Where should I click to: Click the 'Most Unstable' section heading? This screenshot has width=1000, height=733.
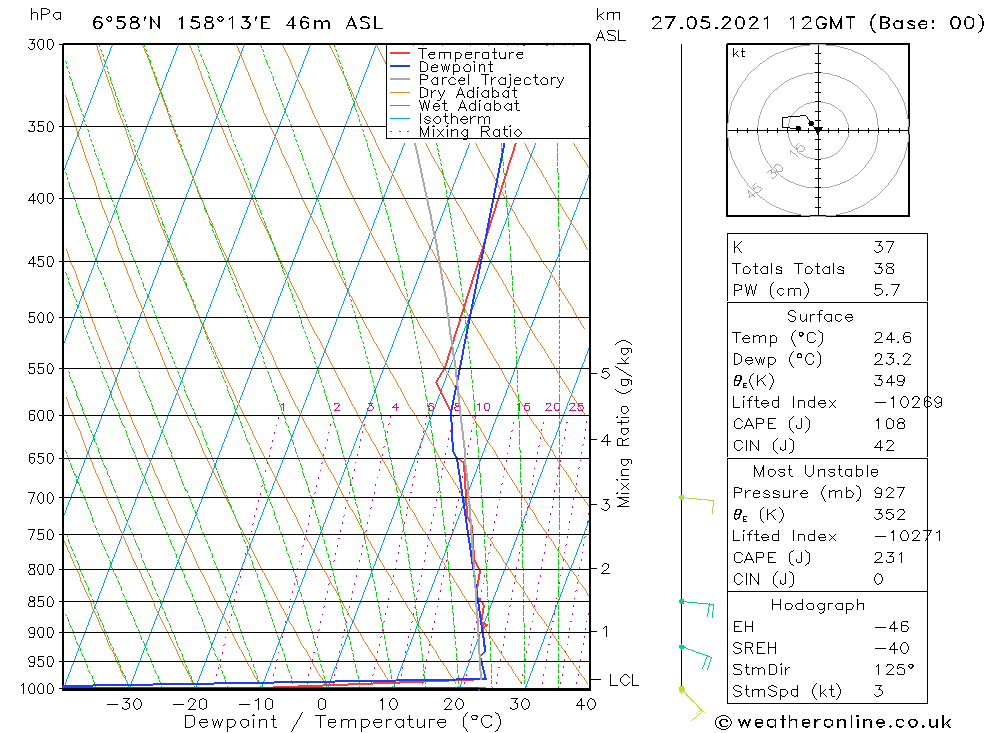[816, 471]
